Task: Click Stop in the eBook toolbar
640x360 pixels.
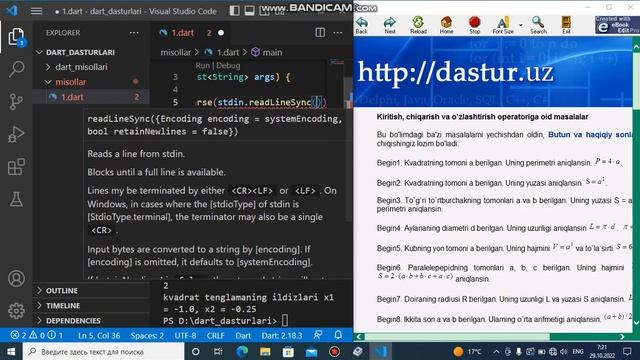Action: point(475,25)
